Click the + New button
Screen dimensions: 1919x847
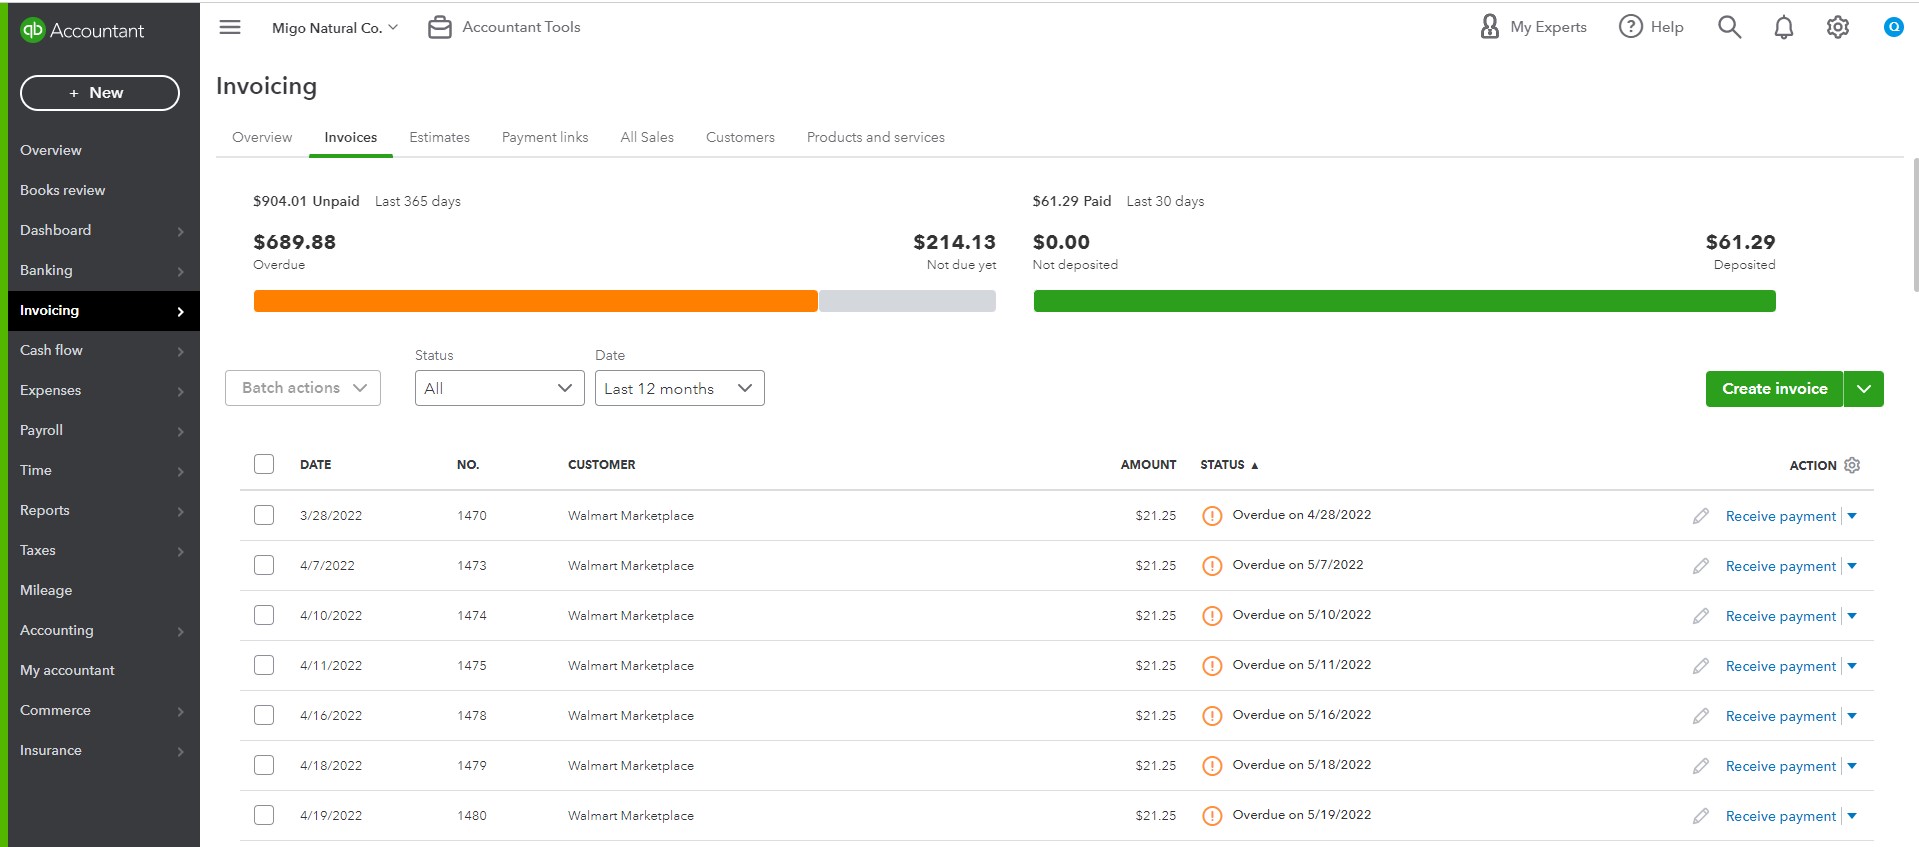pos(100,93)
